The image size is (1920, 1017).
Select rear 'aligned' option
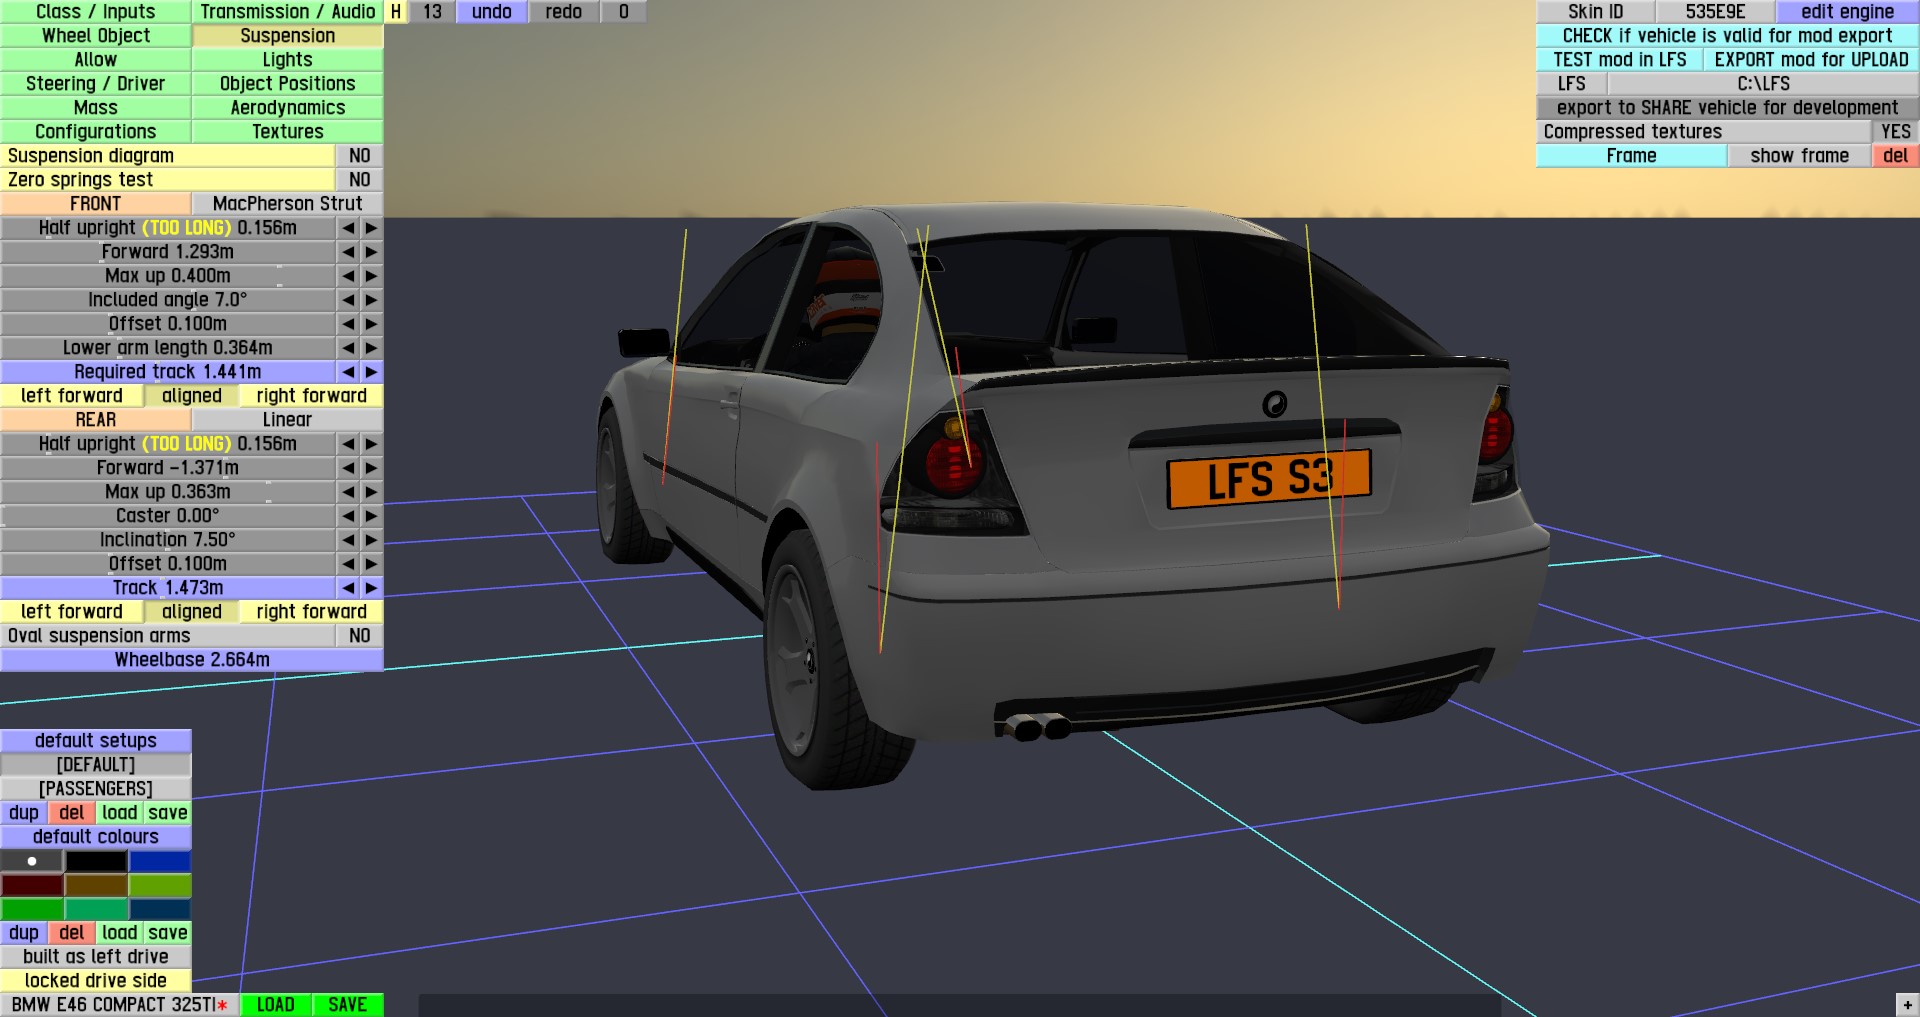(192, 612)
